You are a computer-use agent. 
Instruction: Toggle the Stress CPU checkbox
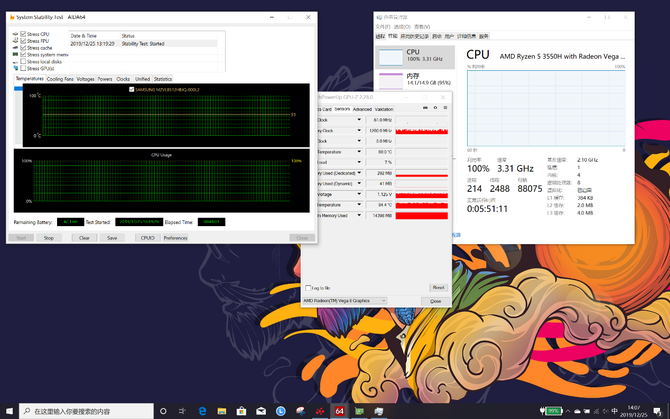click(23, 34)
